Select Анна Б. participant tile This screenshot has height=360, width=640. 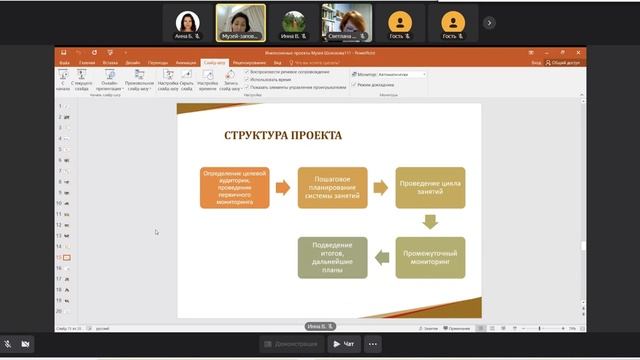pyautogui.click(x=188, y=23)
